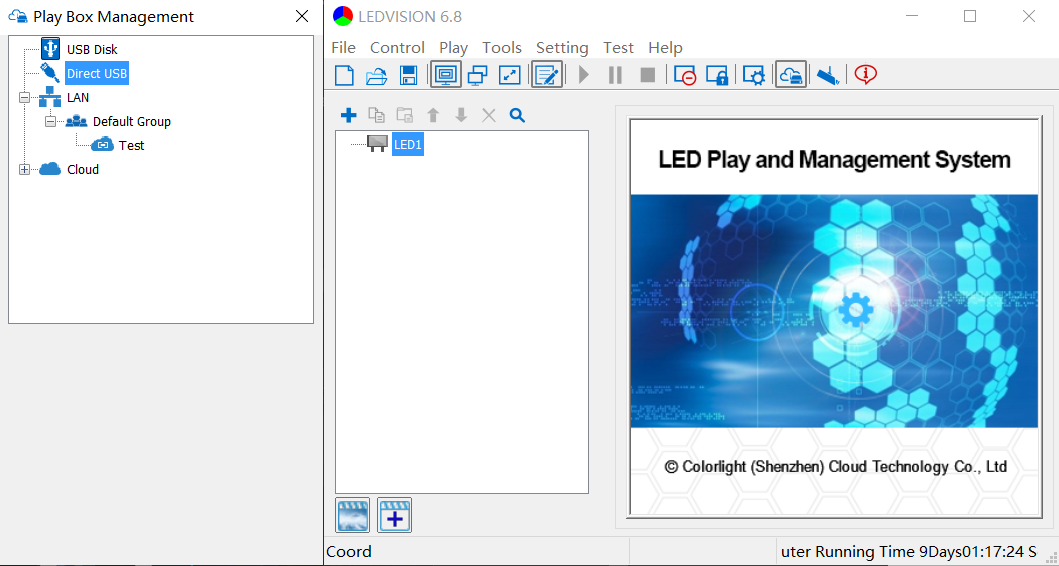
Task: Stop playback with the square button
Action: click(x=648, y=75)
